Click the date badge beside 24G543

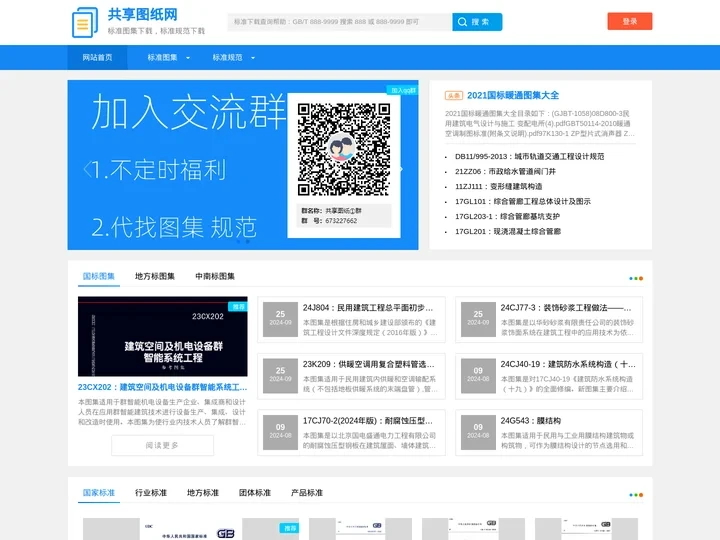(478, 432)
